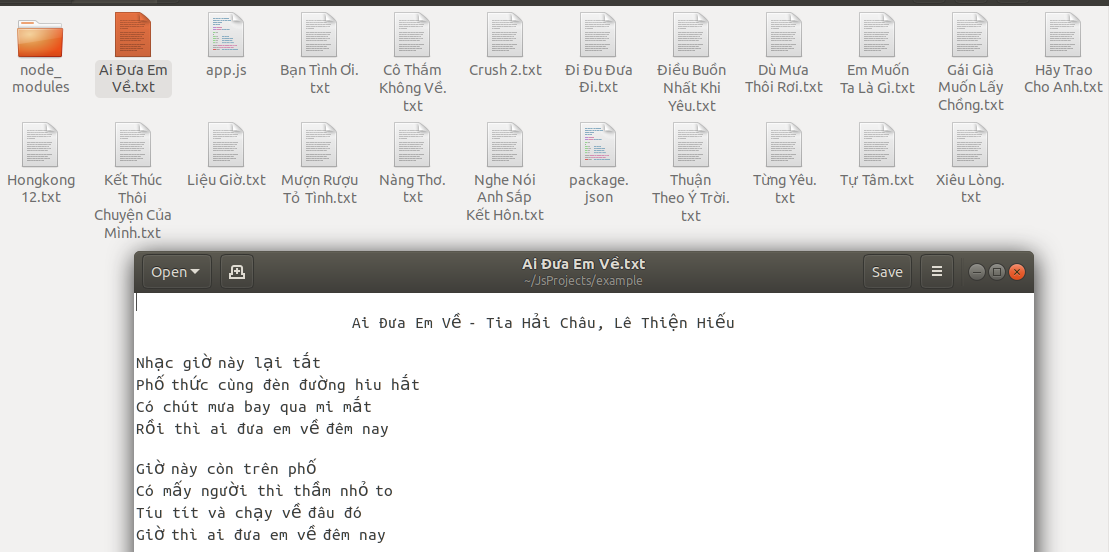Select the Ai Đưa Em Về.txt file icon
1109x552 pixels.
[133, 35]
